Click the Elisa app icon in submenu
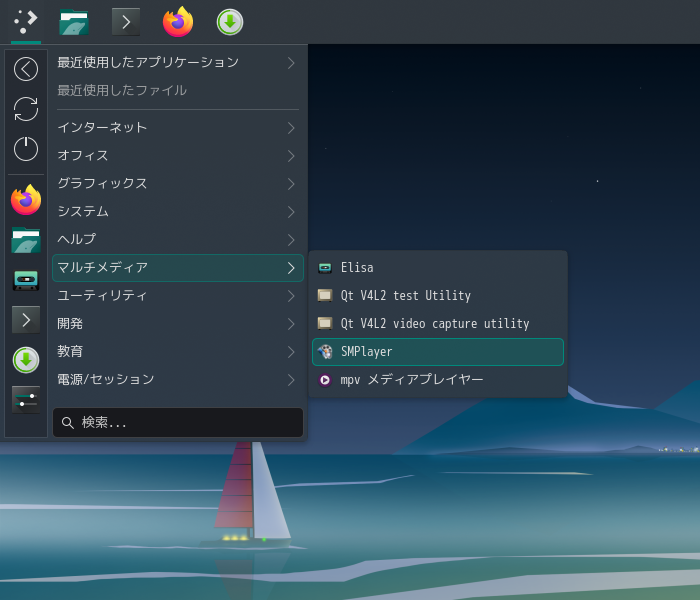Image resolution: width=700 pixels, height=600 pixels. coord(325,268)
